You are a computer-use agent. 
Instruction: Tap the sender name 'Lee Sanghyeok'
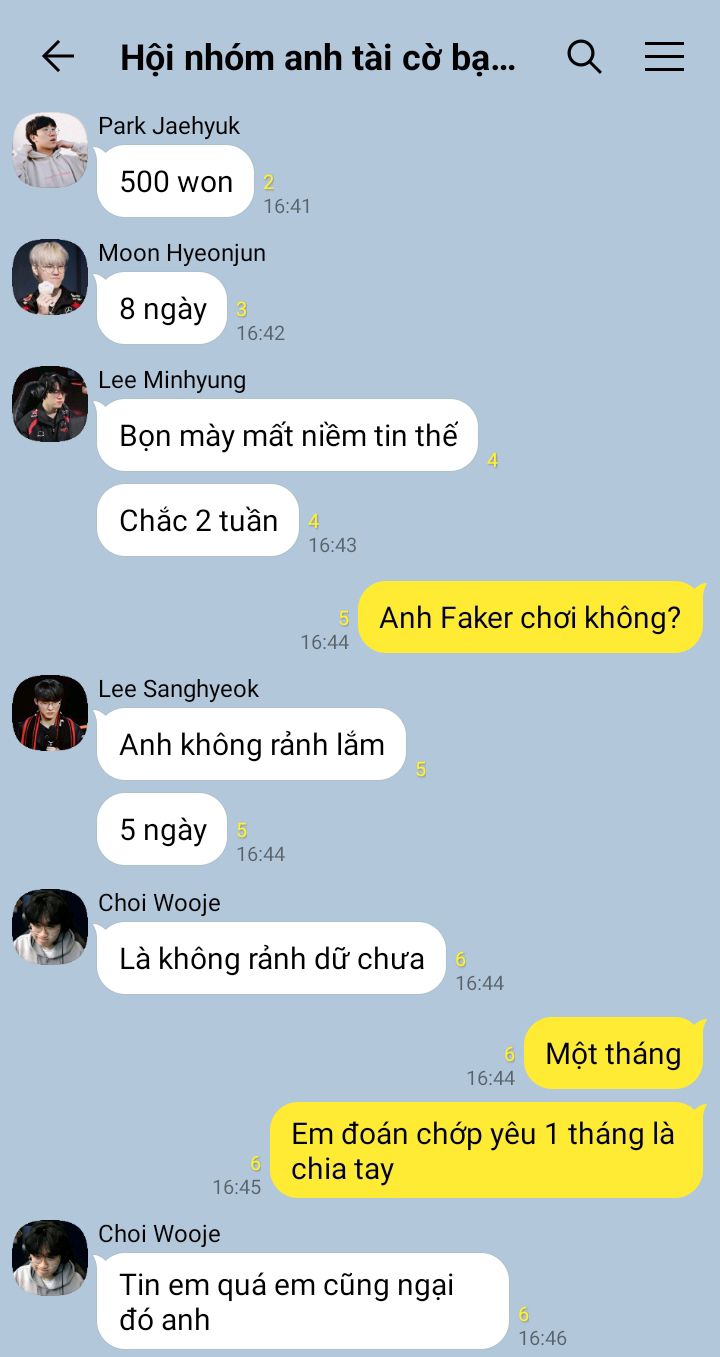(x=178, y=689)
